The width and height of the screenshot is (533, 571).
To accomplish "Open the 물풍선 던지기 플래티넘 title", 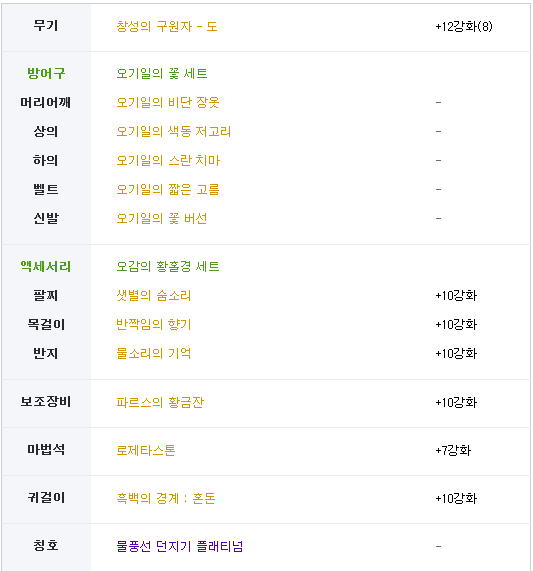I will pyautogui.click(x=179, y=546).
